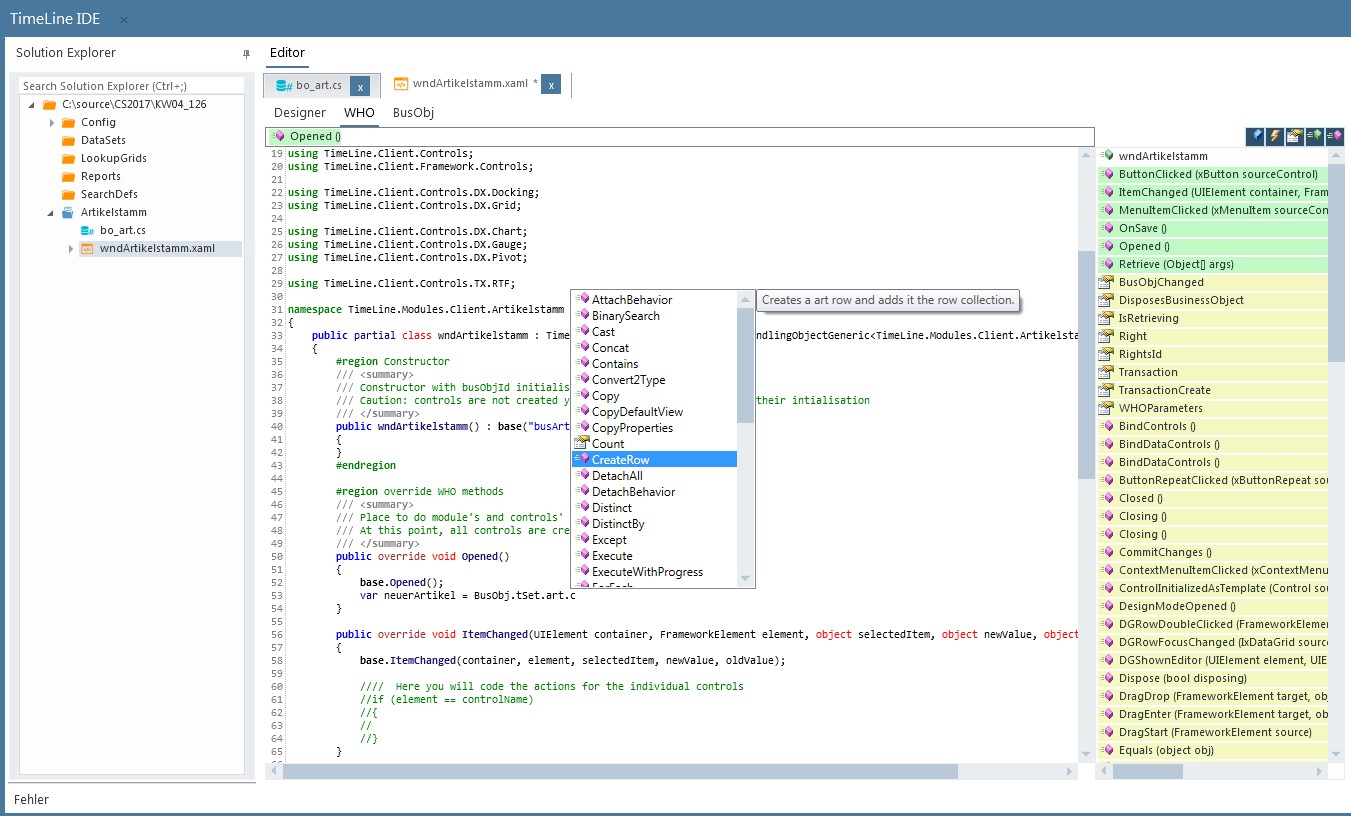Select OnSave () in the member list

point(1214,228)
